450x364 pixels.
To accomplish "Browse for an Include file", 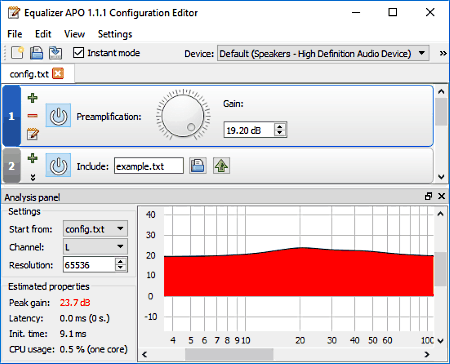I will click(x=198, y=165).
